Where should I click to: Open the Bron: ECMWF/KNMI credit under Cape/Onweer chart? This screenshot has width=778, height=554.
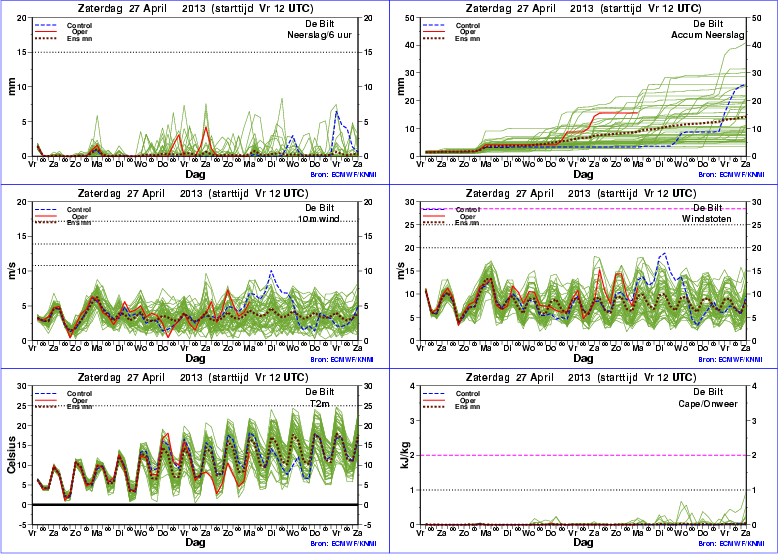(731, 544)
